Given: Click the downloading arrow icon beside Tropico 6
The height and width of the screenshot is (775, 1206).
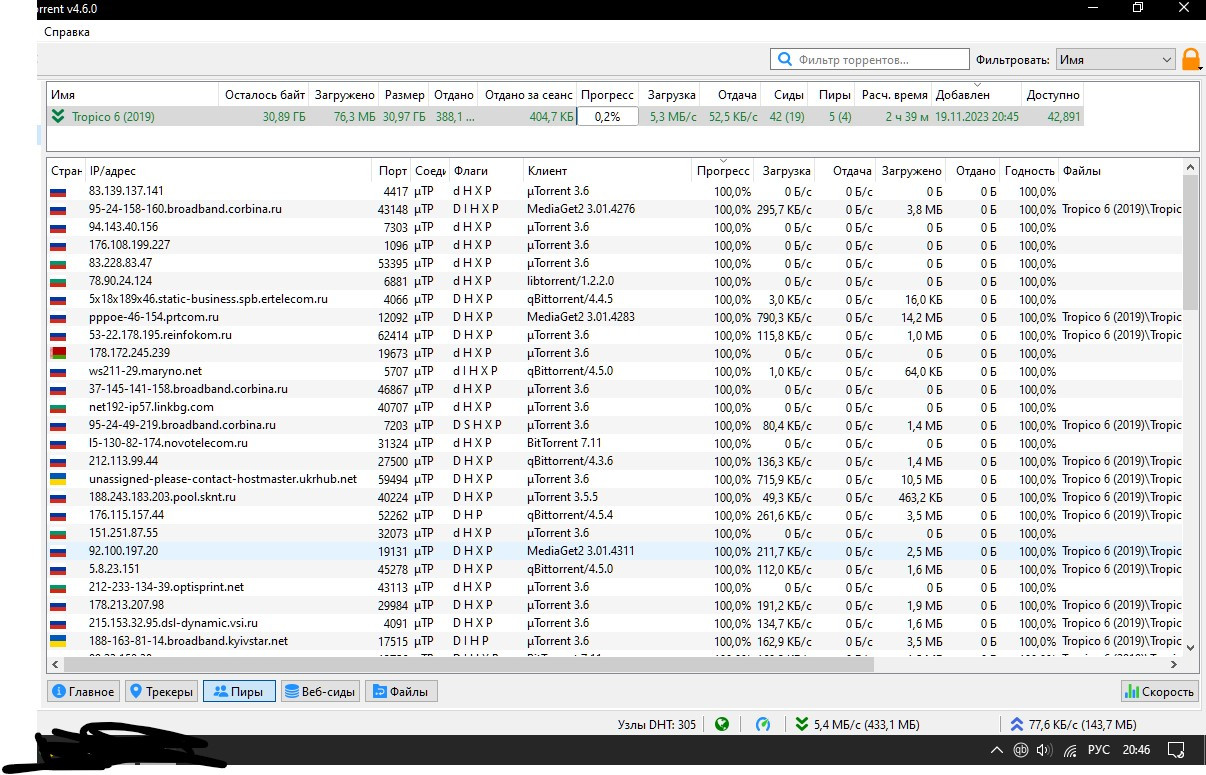Looking at the screenshot, I should [58, 117].
